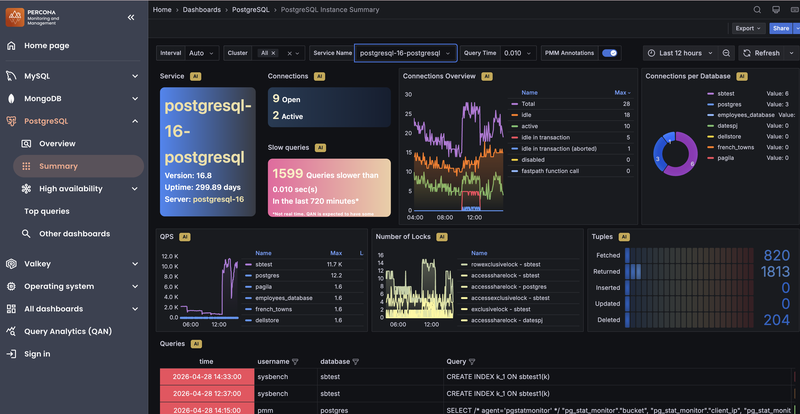
Task: Go to PostgreSQL in breadcrumb
Action: (250, 10)
